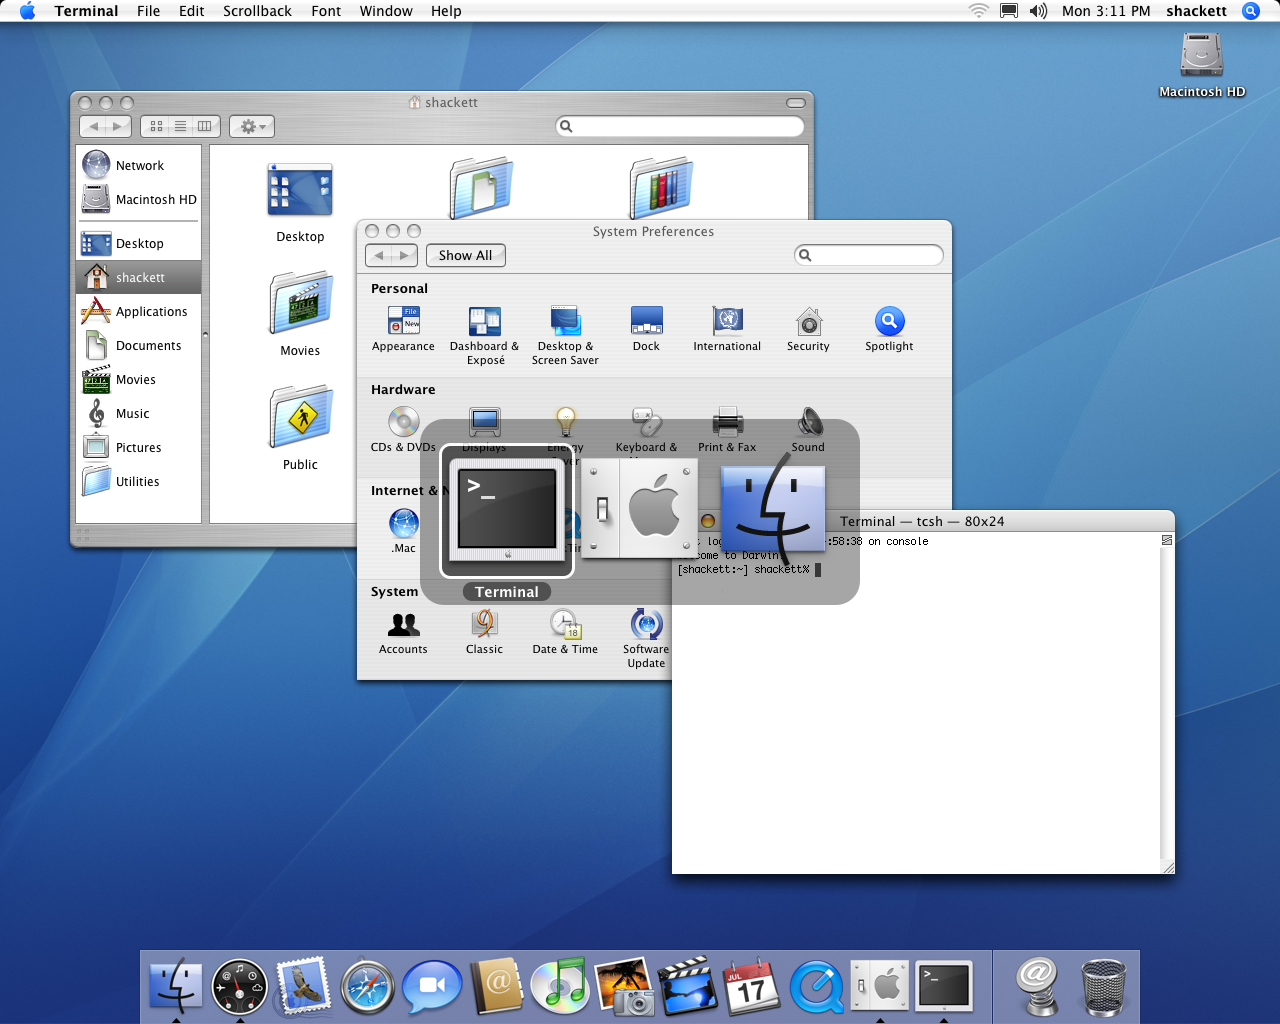Launch Safari from the Dock
The image size is (1280, 1024).
pos(367,986)
